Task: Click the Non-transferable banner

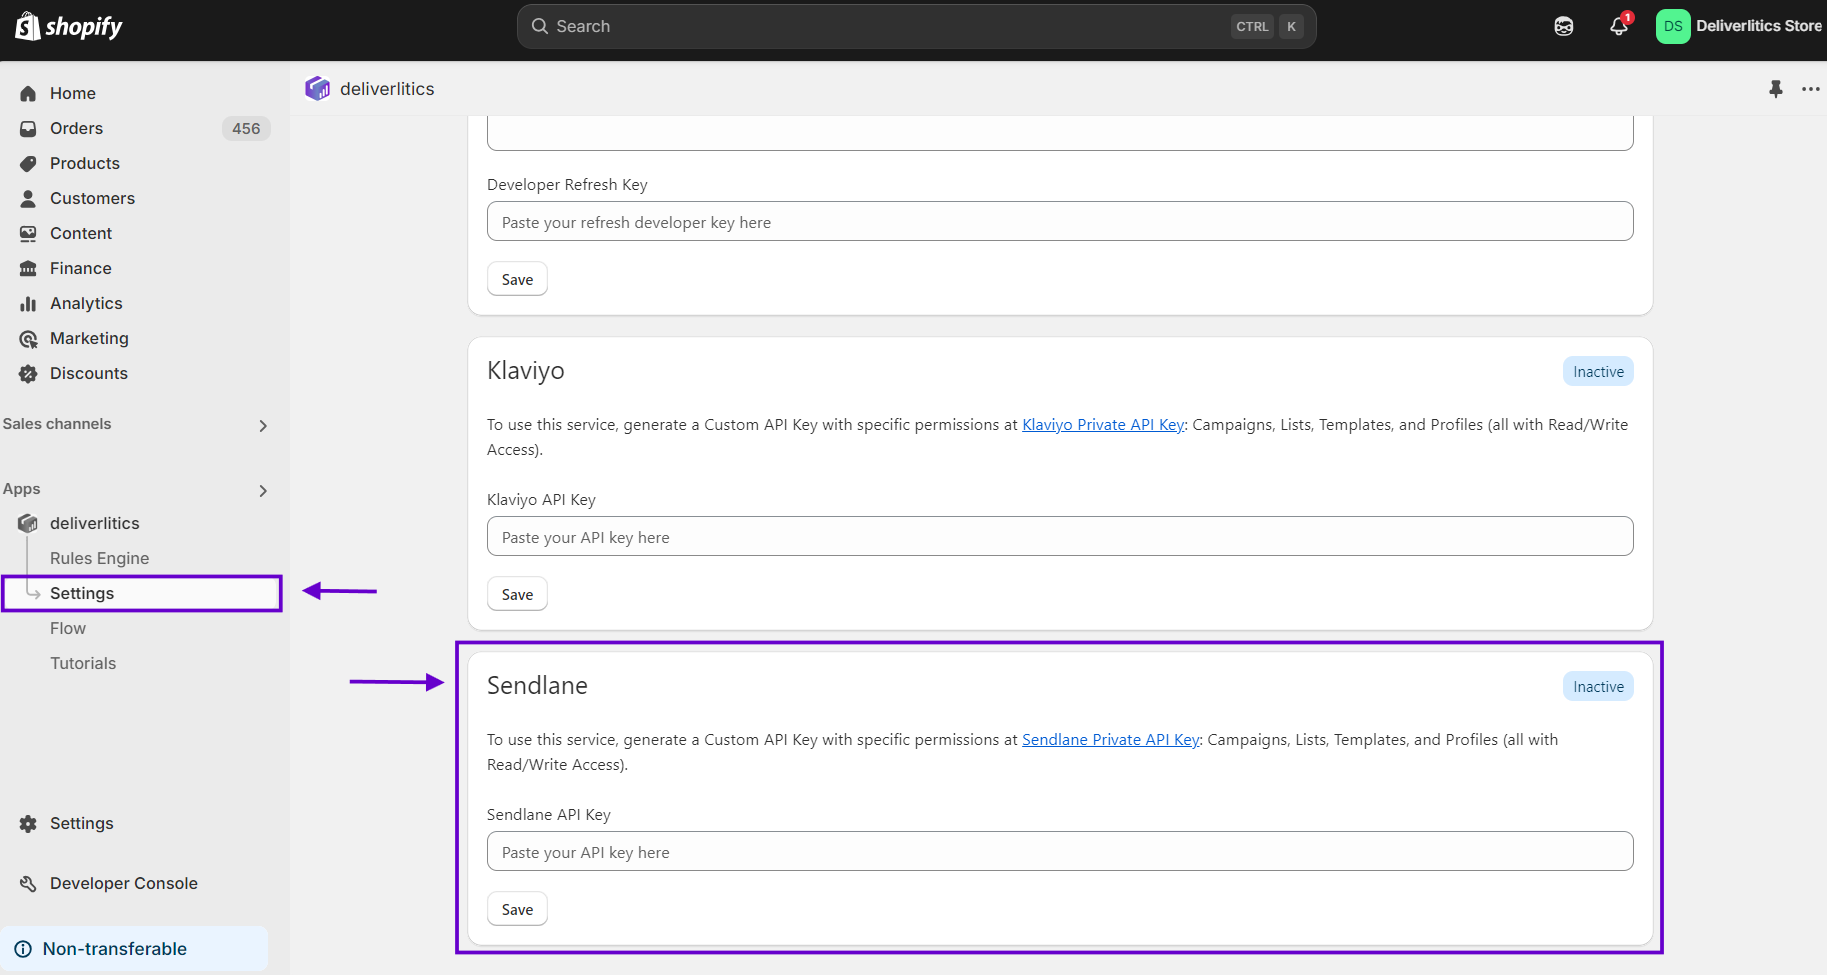Action: coord(134,949)
